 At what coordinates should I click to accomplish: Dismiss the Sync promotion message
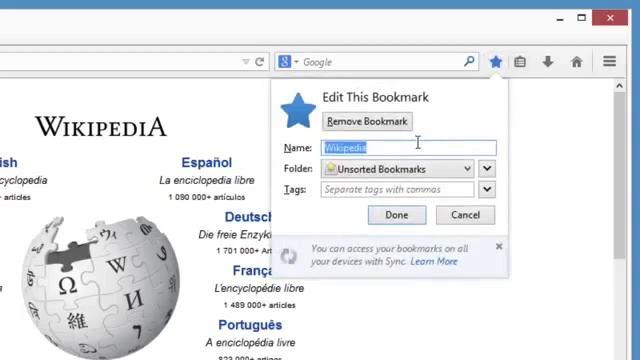click(499, 247)
